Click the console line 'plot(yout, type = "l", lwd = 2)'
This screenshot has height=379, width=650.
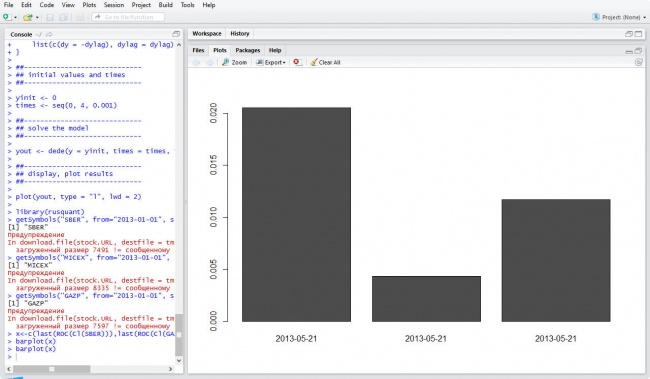click(78, 197)
